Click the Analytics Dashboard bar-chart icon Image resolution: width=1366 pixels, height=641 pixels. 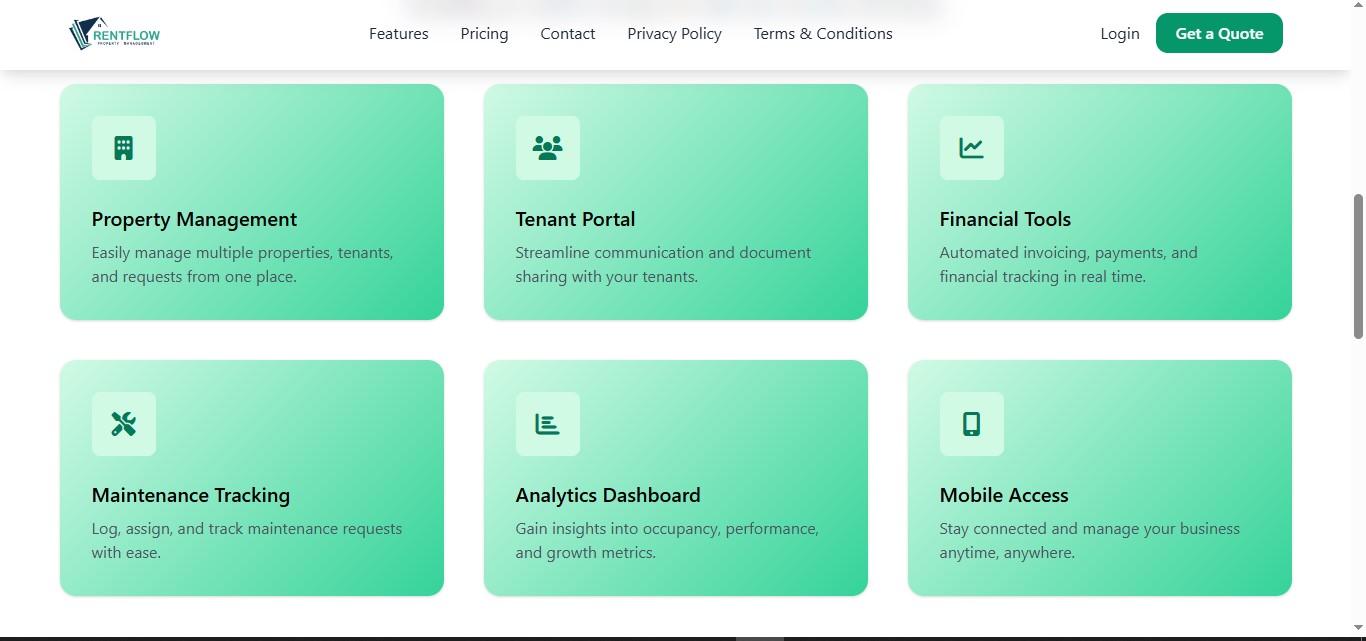click(x=547, y=424)
